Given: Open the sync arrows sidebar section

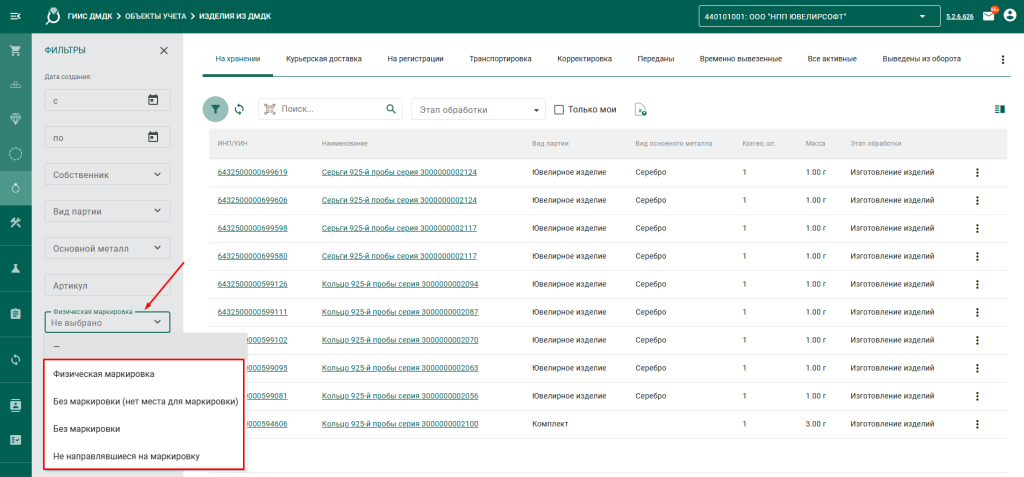Looking at the screenshot, I should coord(16,359).
